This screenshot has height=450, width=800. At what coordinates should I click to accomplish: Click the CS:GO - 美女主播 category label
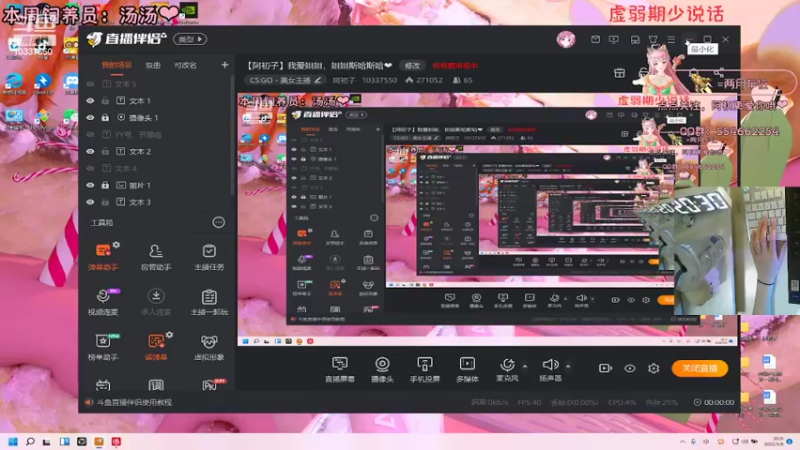280,80
